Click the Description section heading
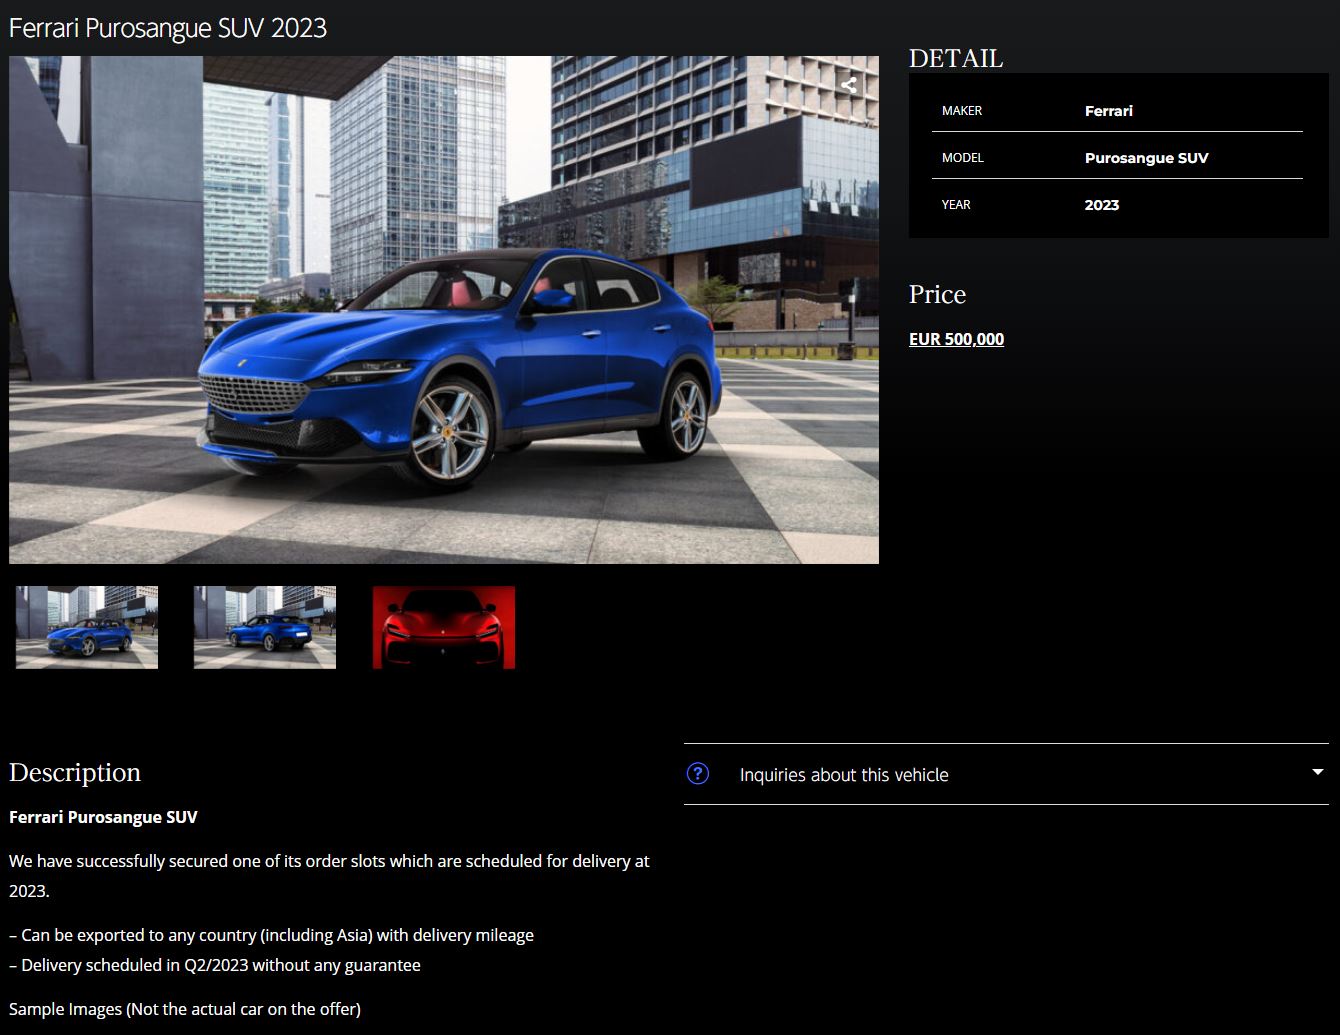Screen dimensions: 1340x1035 pyautogui.click(x=75, y=773)
